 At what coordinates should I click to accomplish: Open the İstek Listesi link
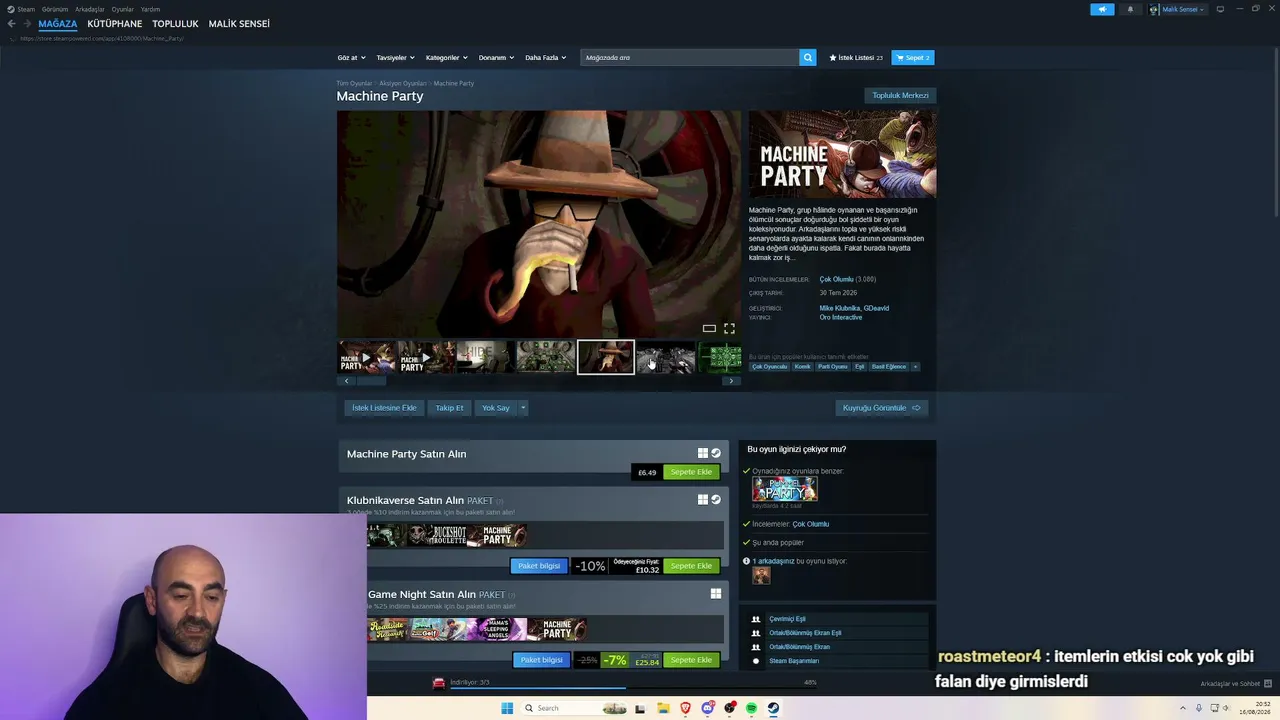pos(856,57)
